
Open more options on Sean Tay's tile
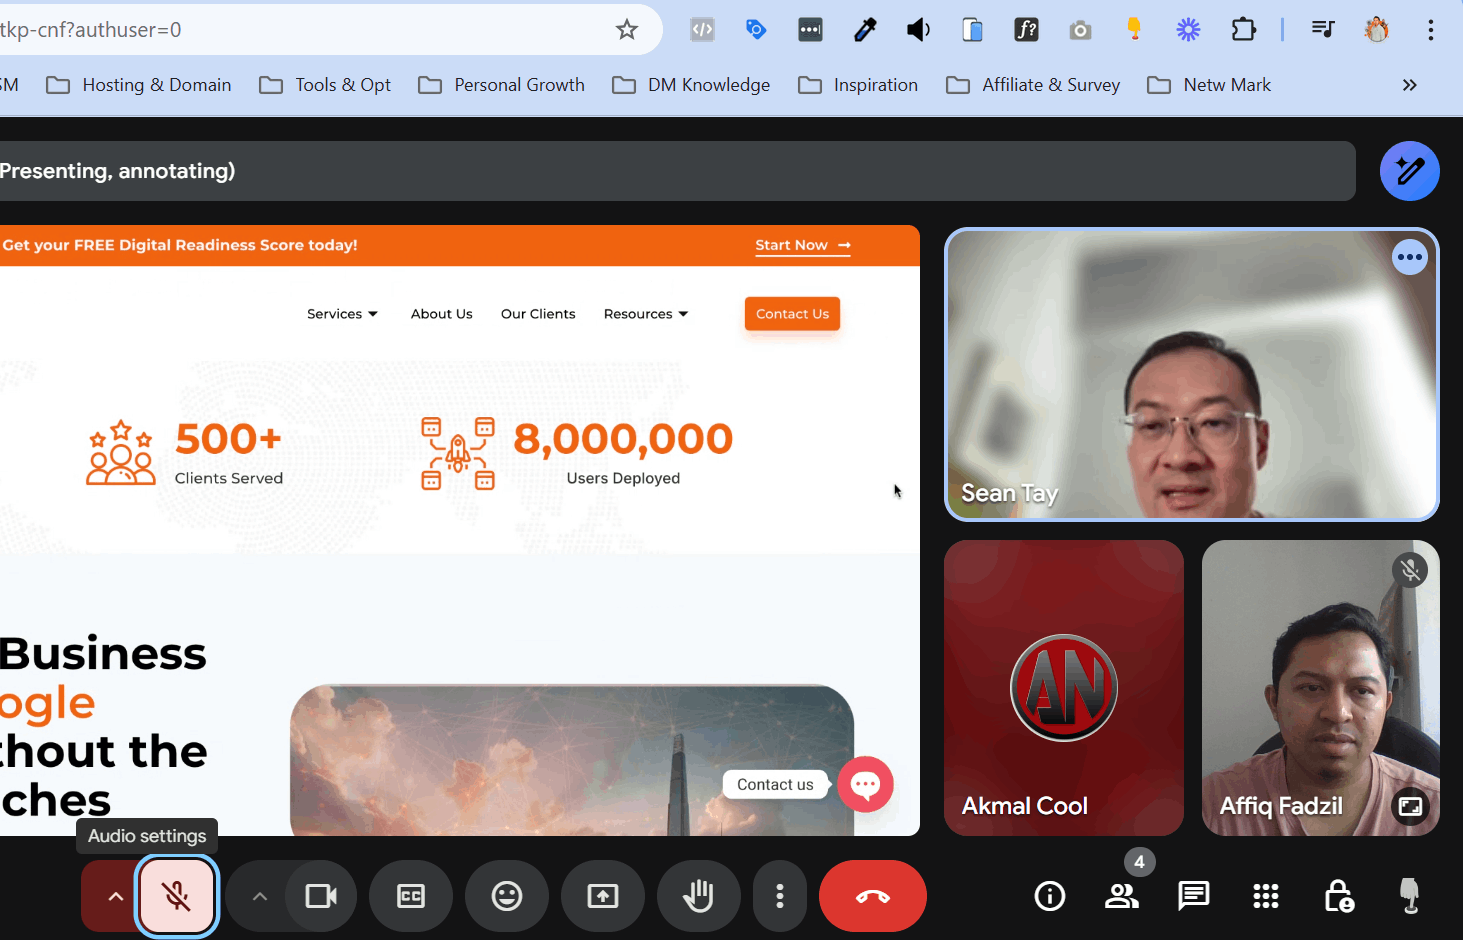coord(1410,257)
